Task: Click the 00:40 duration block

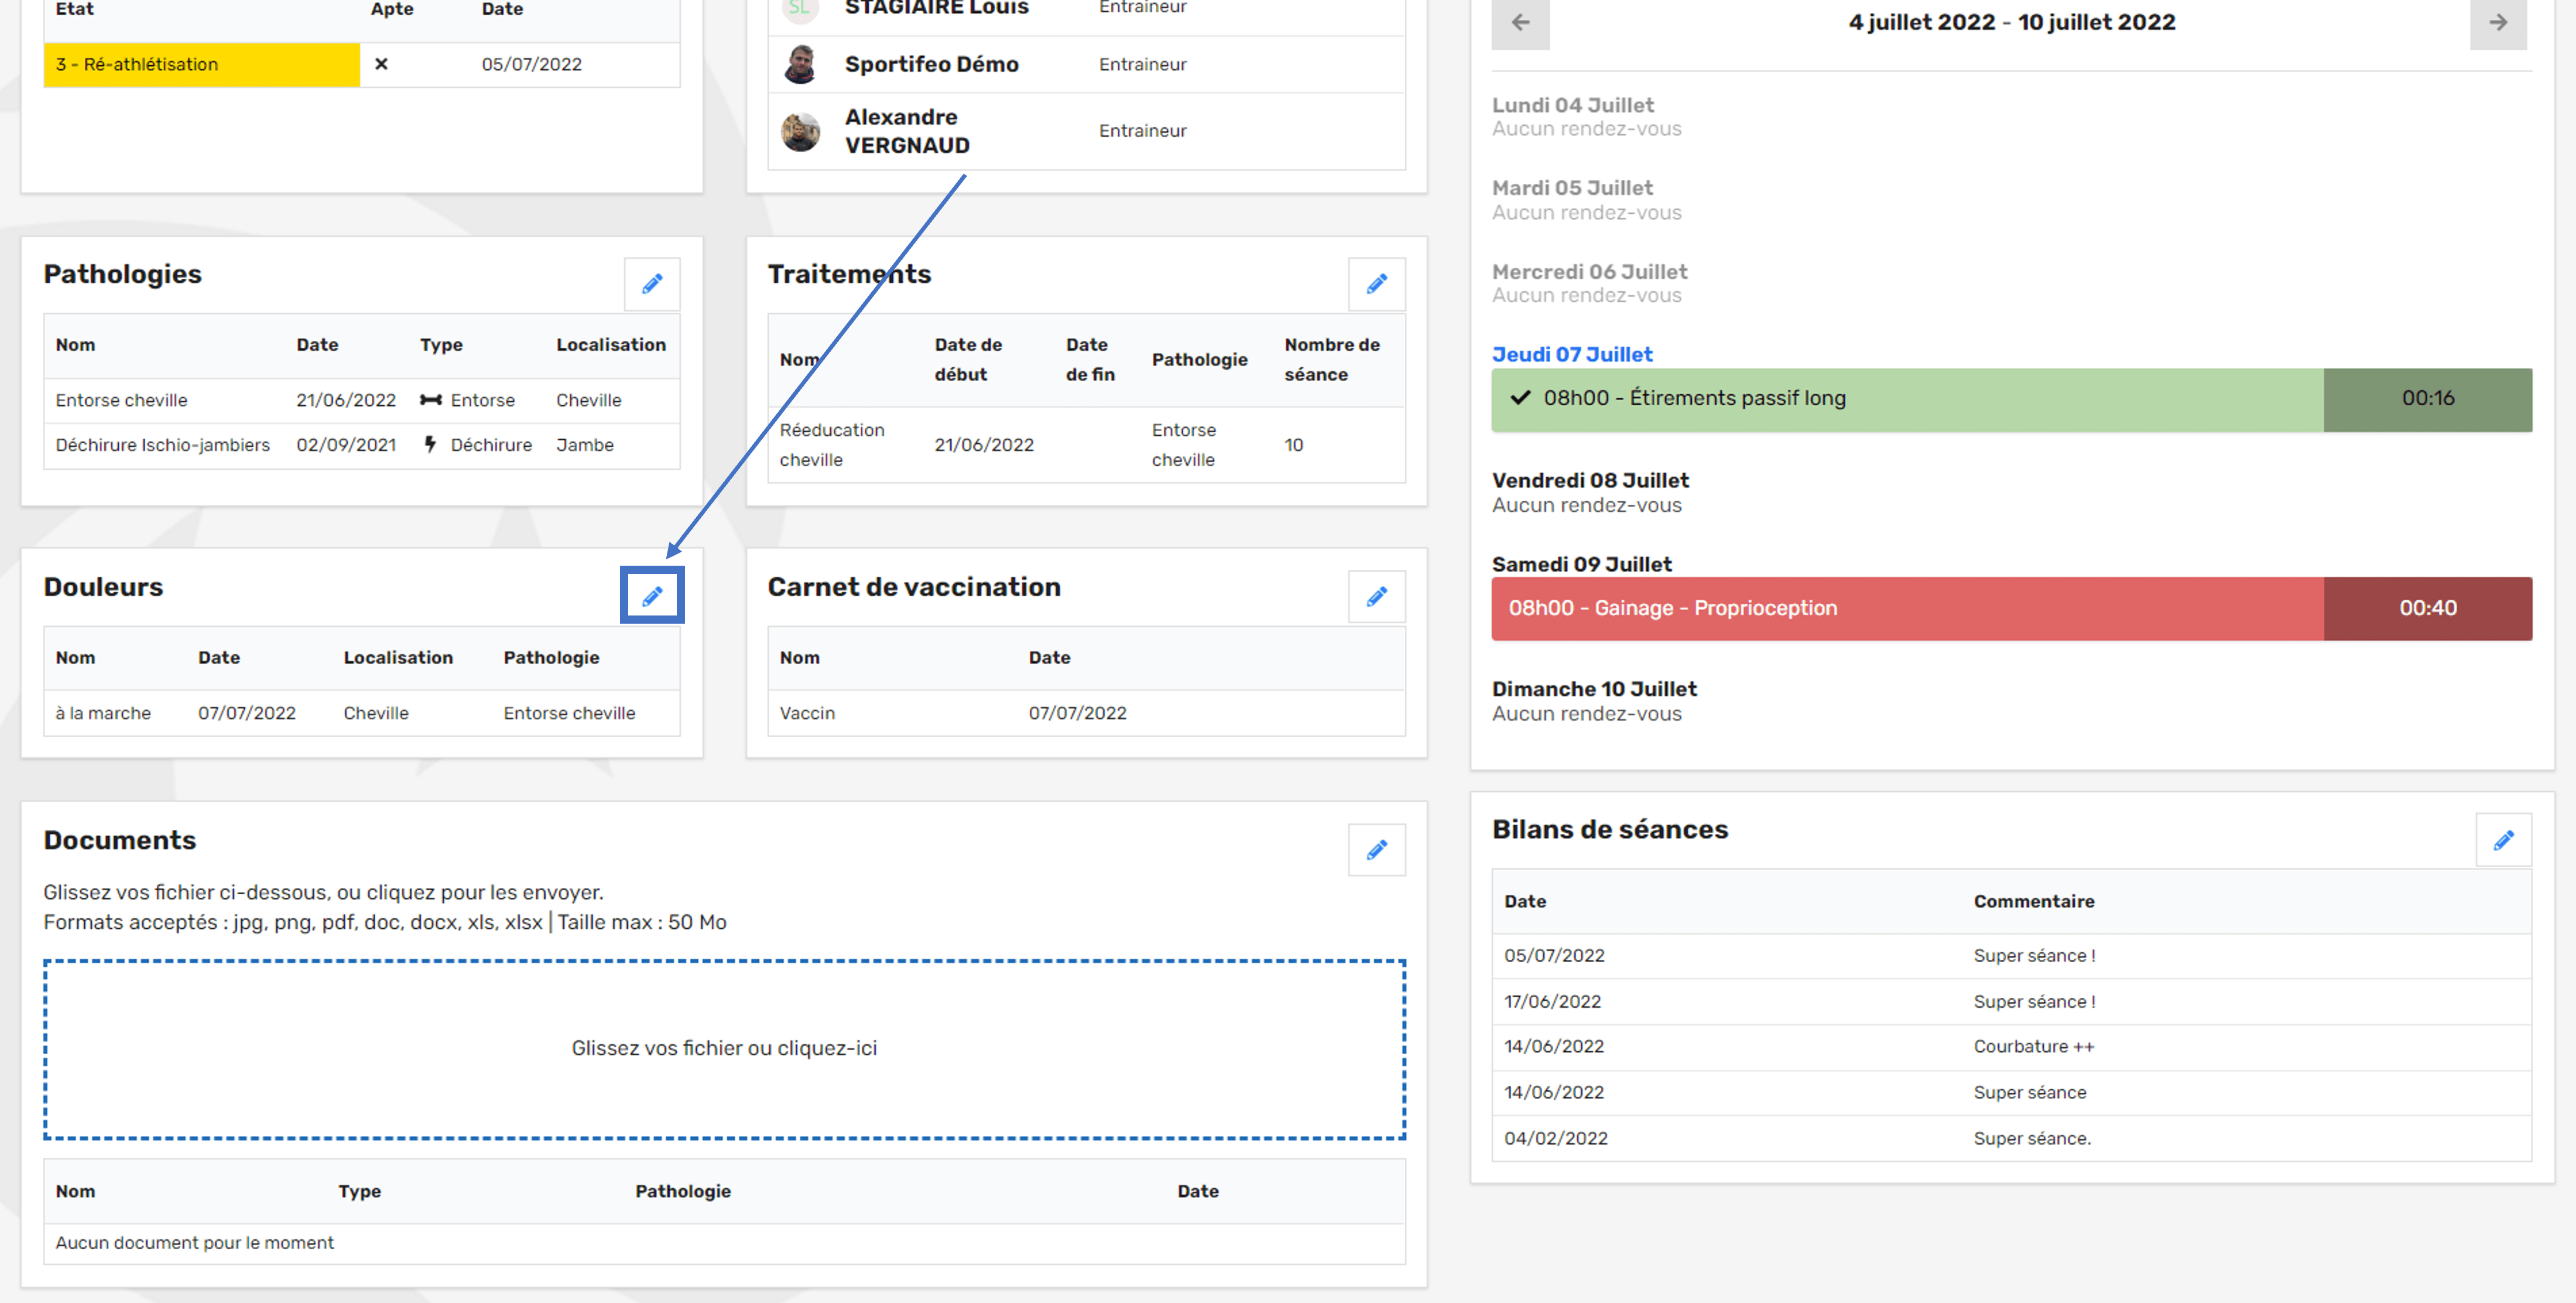Action: (x=2427, y=608)
